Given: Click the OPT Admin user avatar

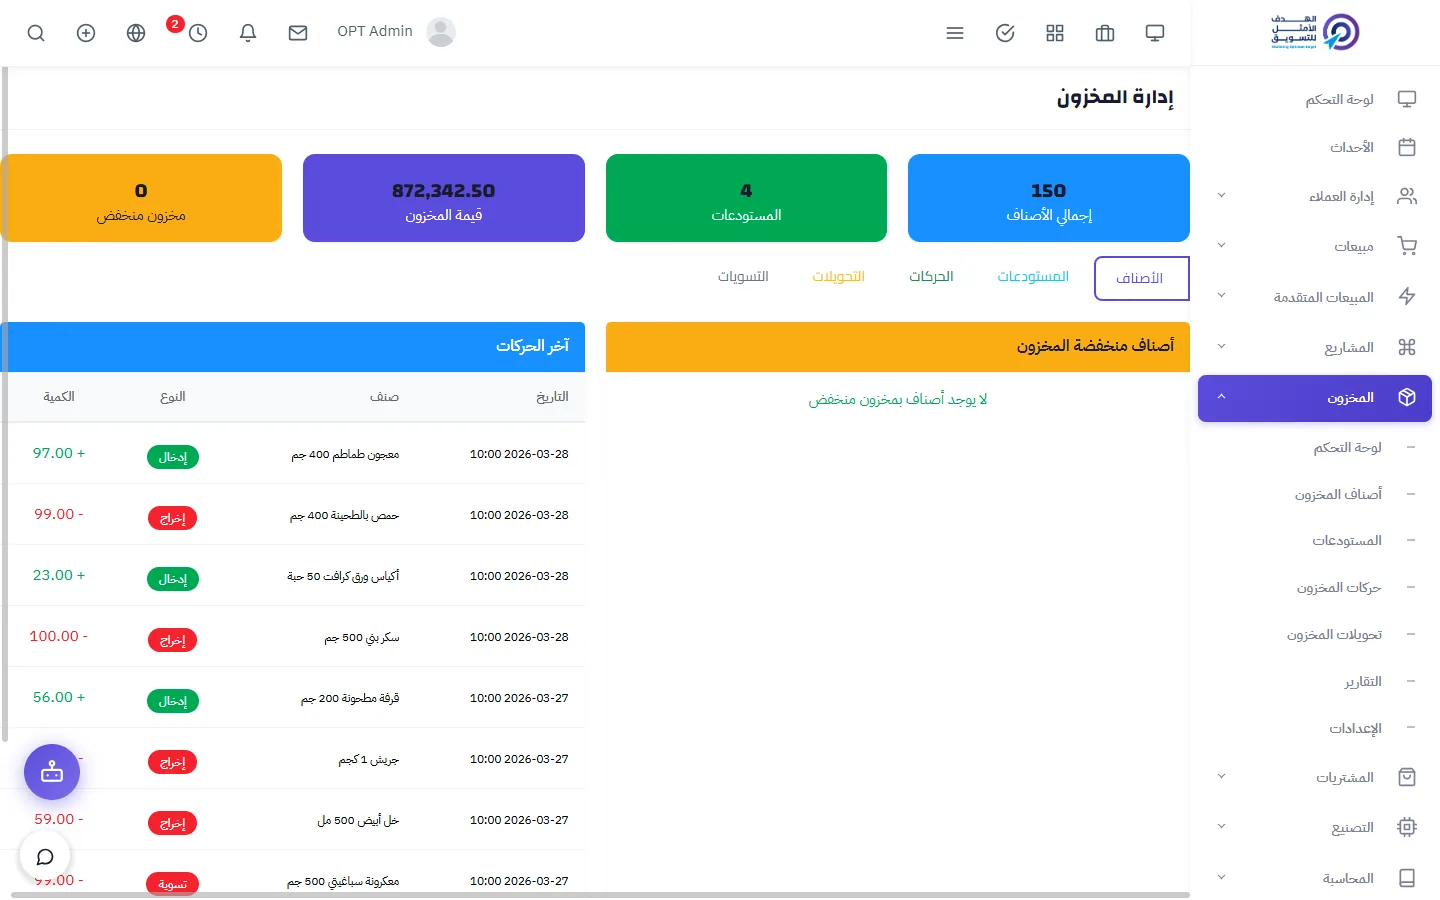Looking at the screenshot, I should click(441, 32).
